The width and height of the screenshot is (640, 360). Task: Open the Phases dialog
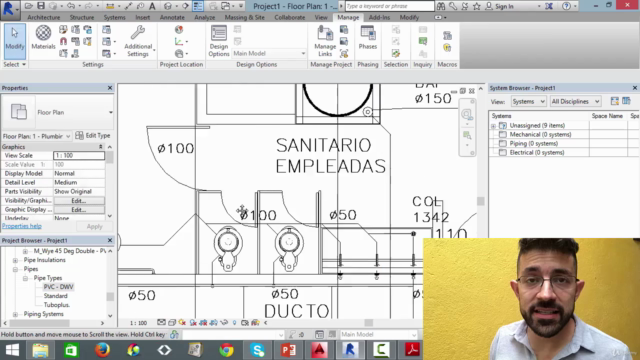tap(368, 37)
